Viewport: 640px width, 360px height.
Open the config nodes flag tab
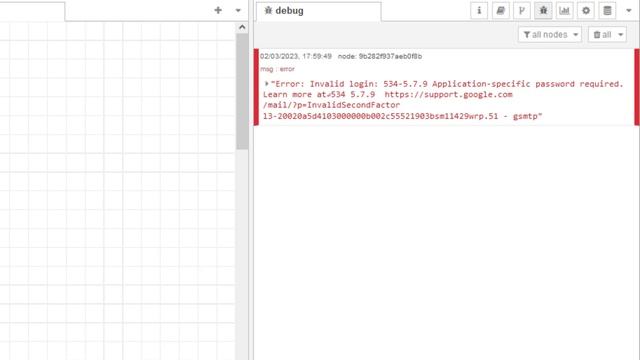pos(522,11)
